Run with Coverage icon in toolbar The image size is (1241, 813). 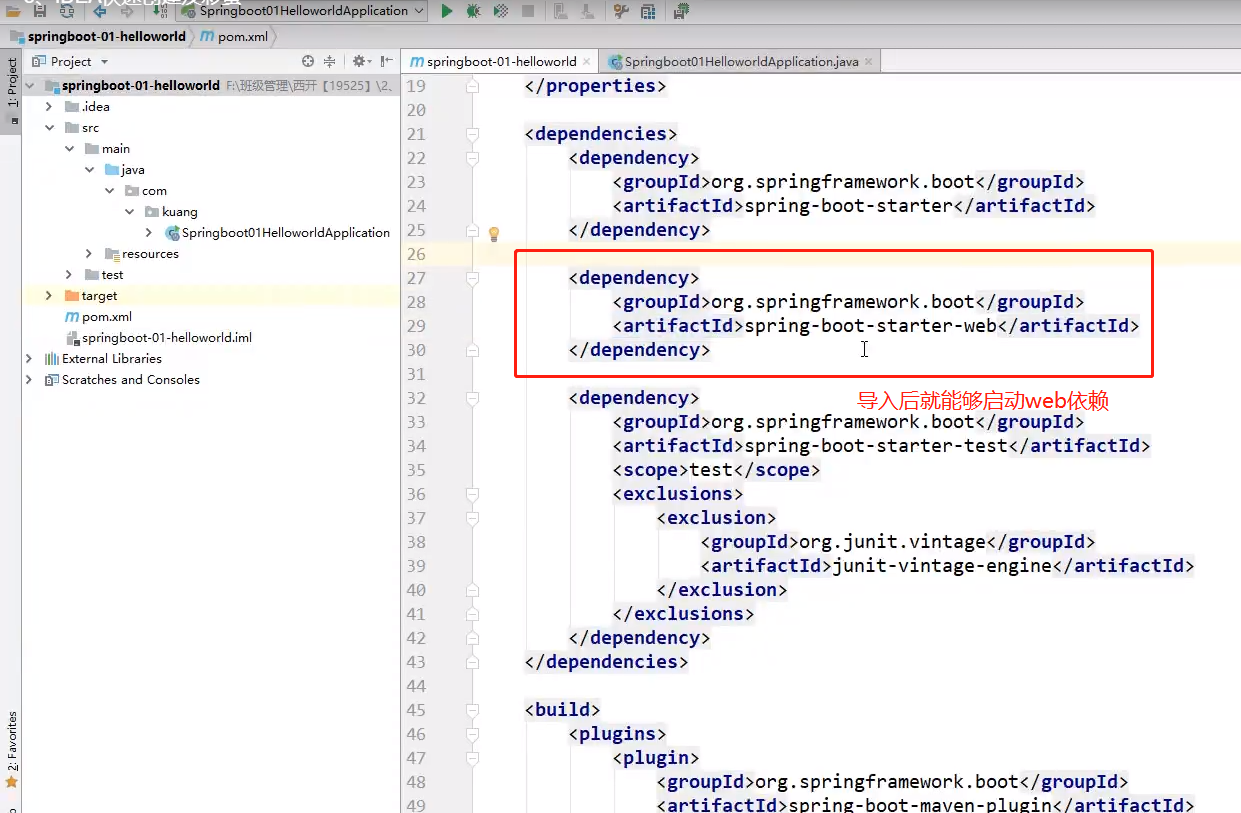pyautogui.click(x=501, y=11)
